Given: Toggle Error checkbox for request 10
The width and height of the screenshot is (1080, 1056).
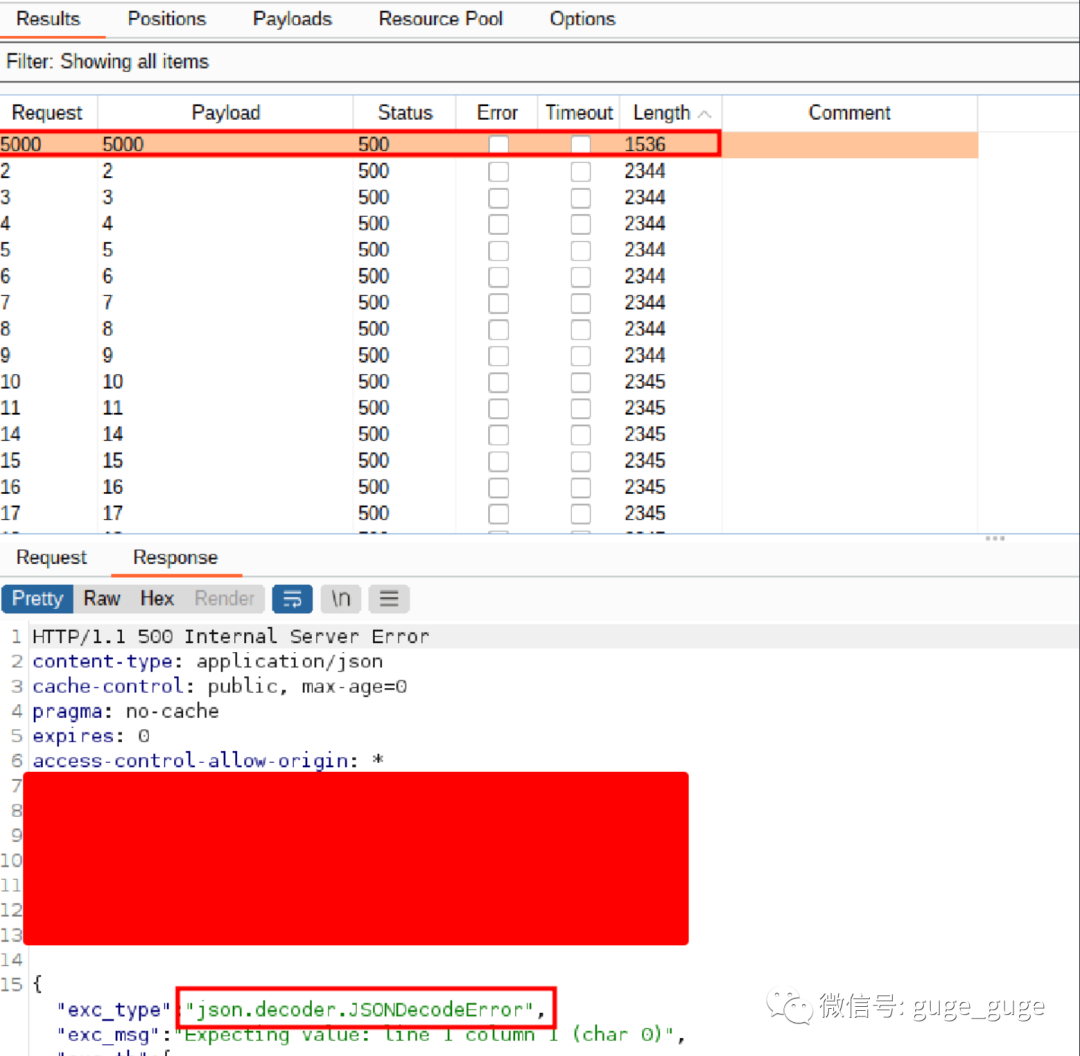Looking at the screenshot, I should click(499, 382).
